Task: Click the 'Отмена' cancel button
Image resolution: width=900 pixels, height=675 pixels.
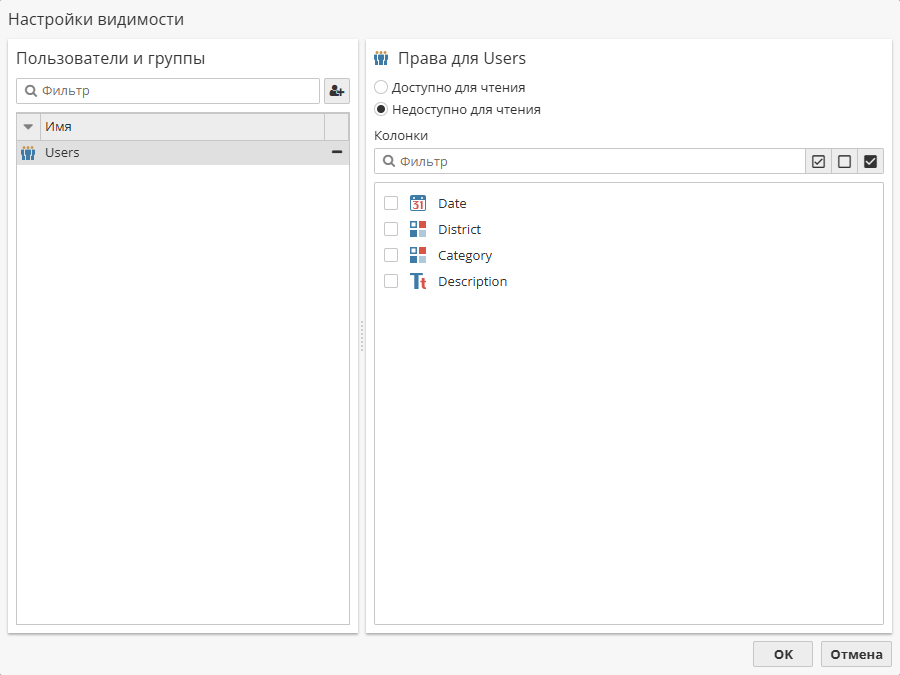Action: (x=856, y=654)
